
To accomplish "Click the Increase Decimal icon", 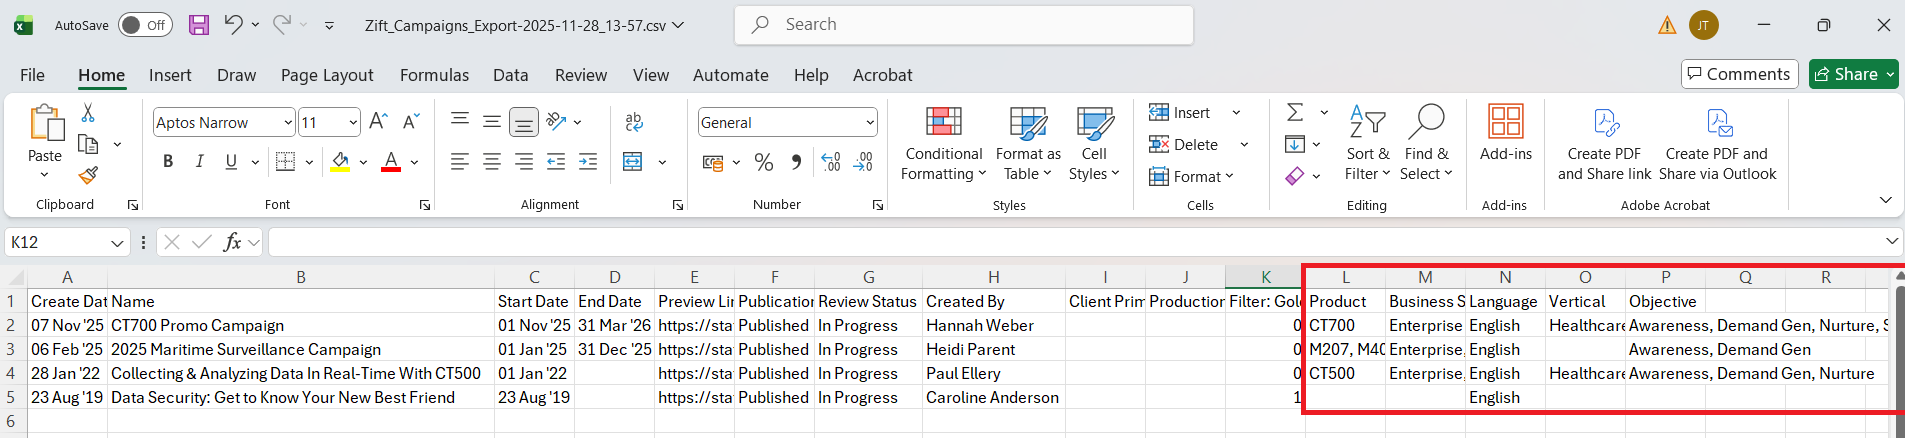I will tap(831, 162).
